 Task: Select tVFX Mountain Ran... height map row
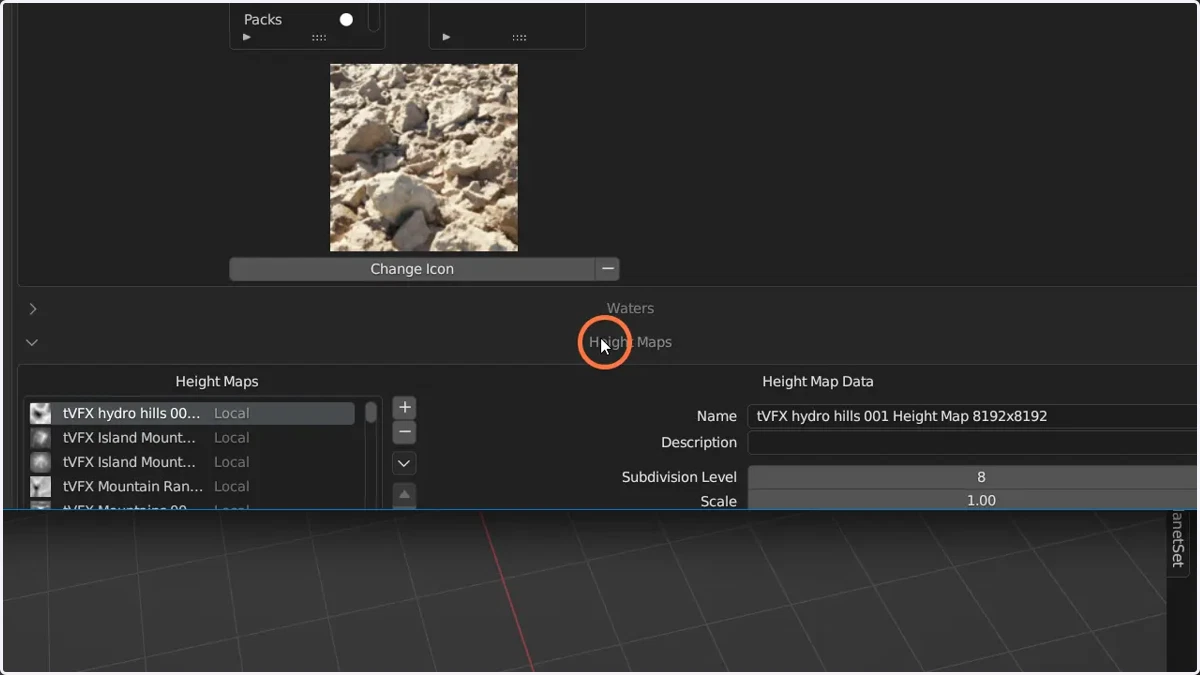(190, 487)
